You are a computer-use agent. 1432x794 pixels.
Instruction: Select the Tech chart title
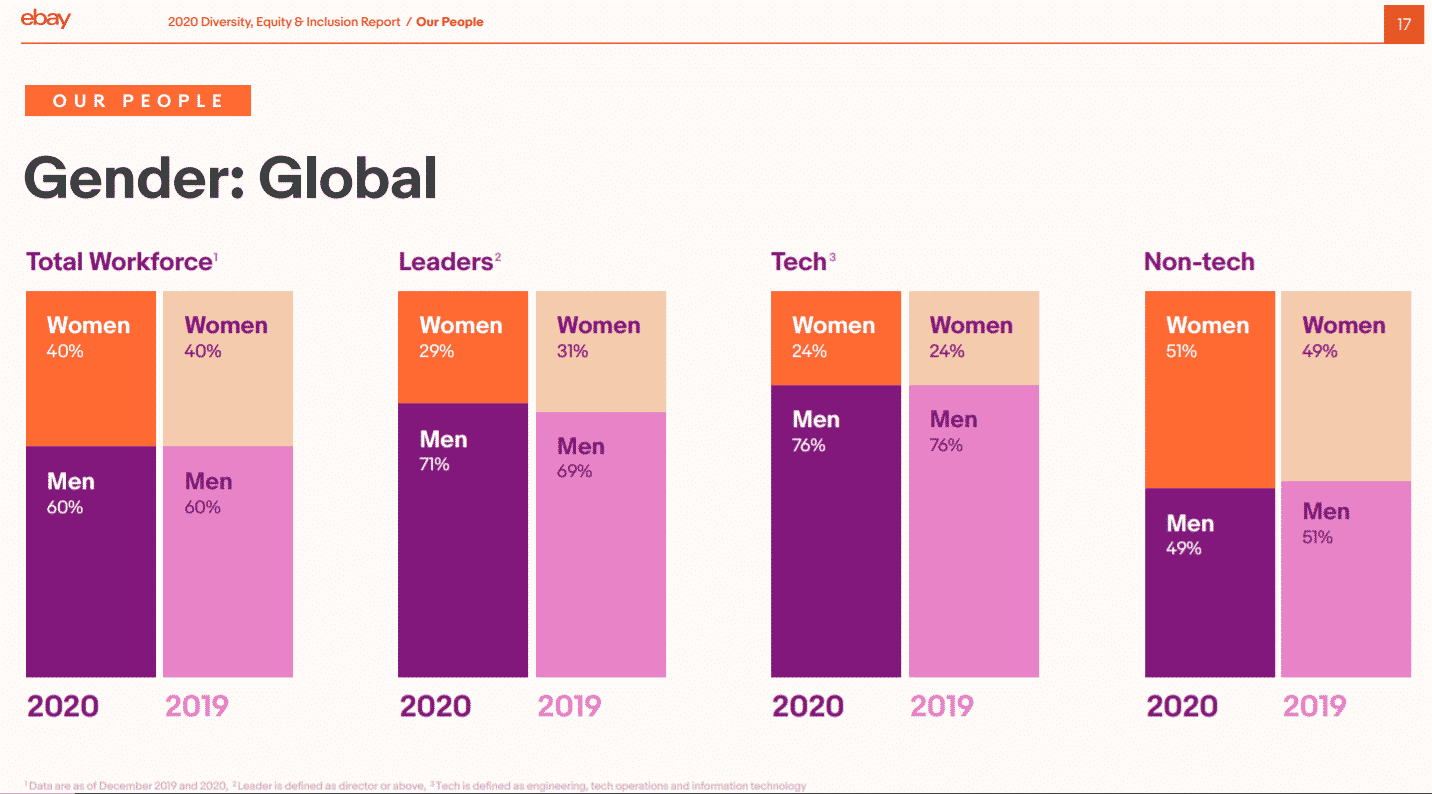coord(799,262)
